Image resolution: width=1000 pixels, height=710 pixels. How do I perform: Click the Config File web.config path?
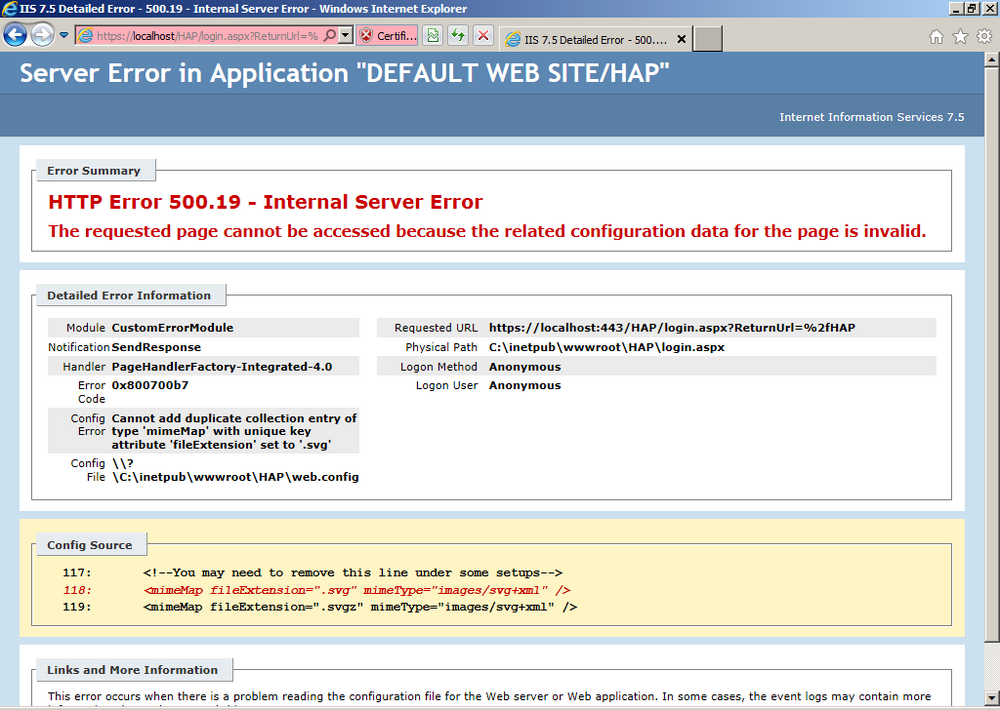[x=235, y=470]
